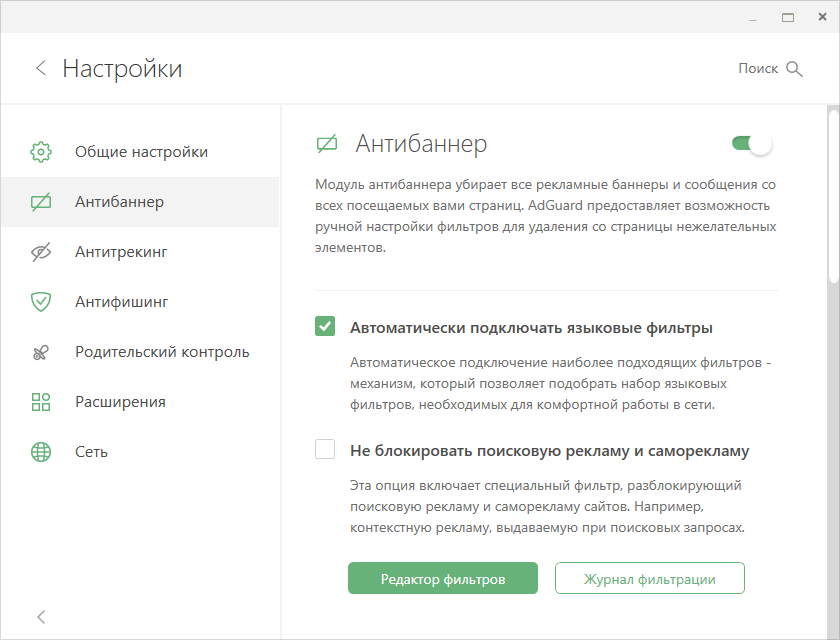Click the shield icon for Антифишинг

41,301
